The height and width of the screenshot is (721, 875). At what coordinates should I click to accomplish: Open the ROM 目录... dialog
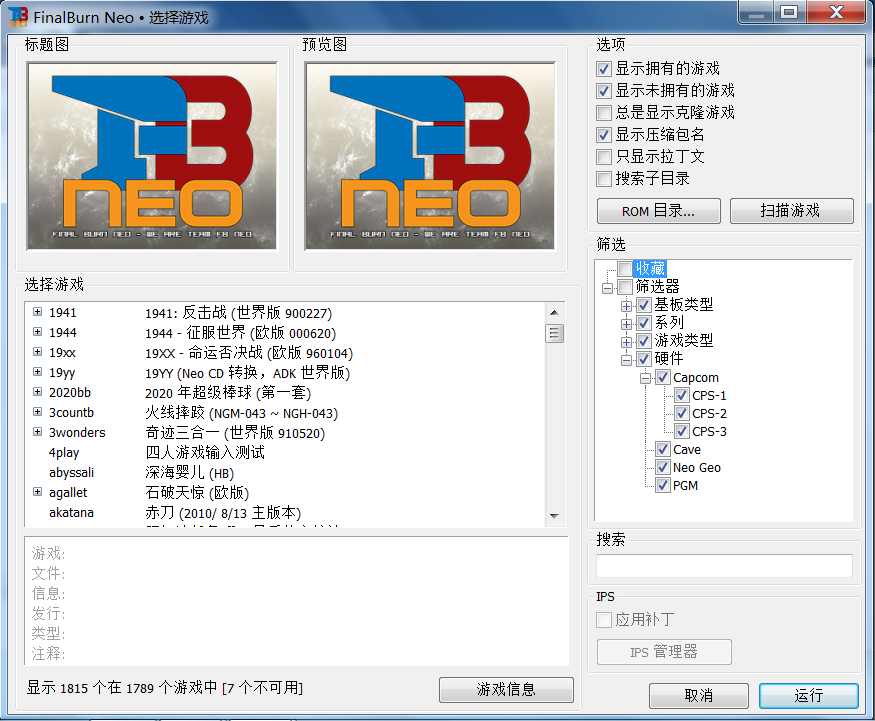(x=658, y=211)
